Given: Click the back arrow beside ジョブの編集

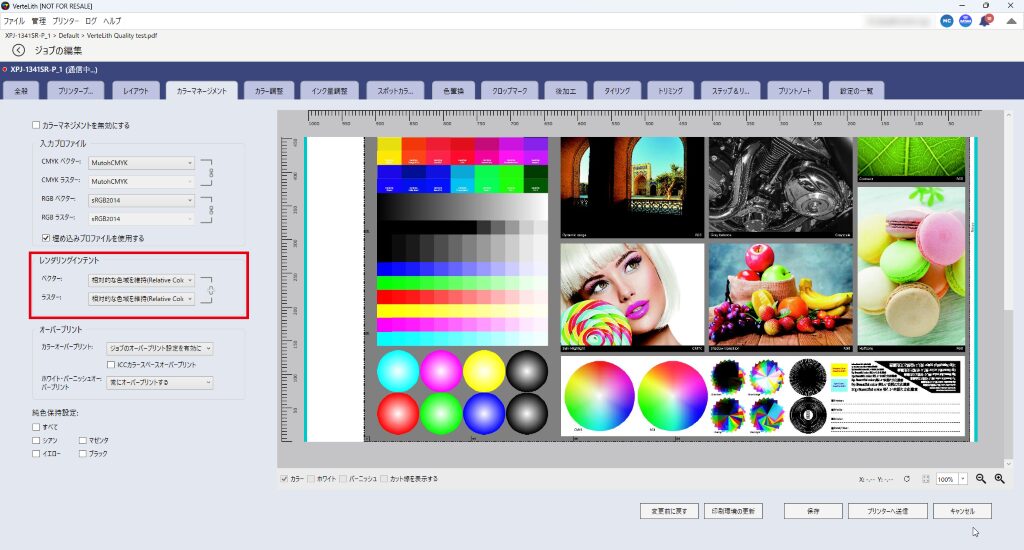Looking at the screenshot, I should coord(18,50).
